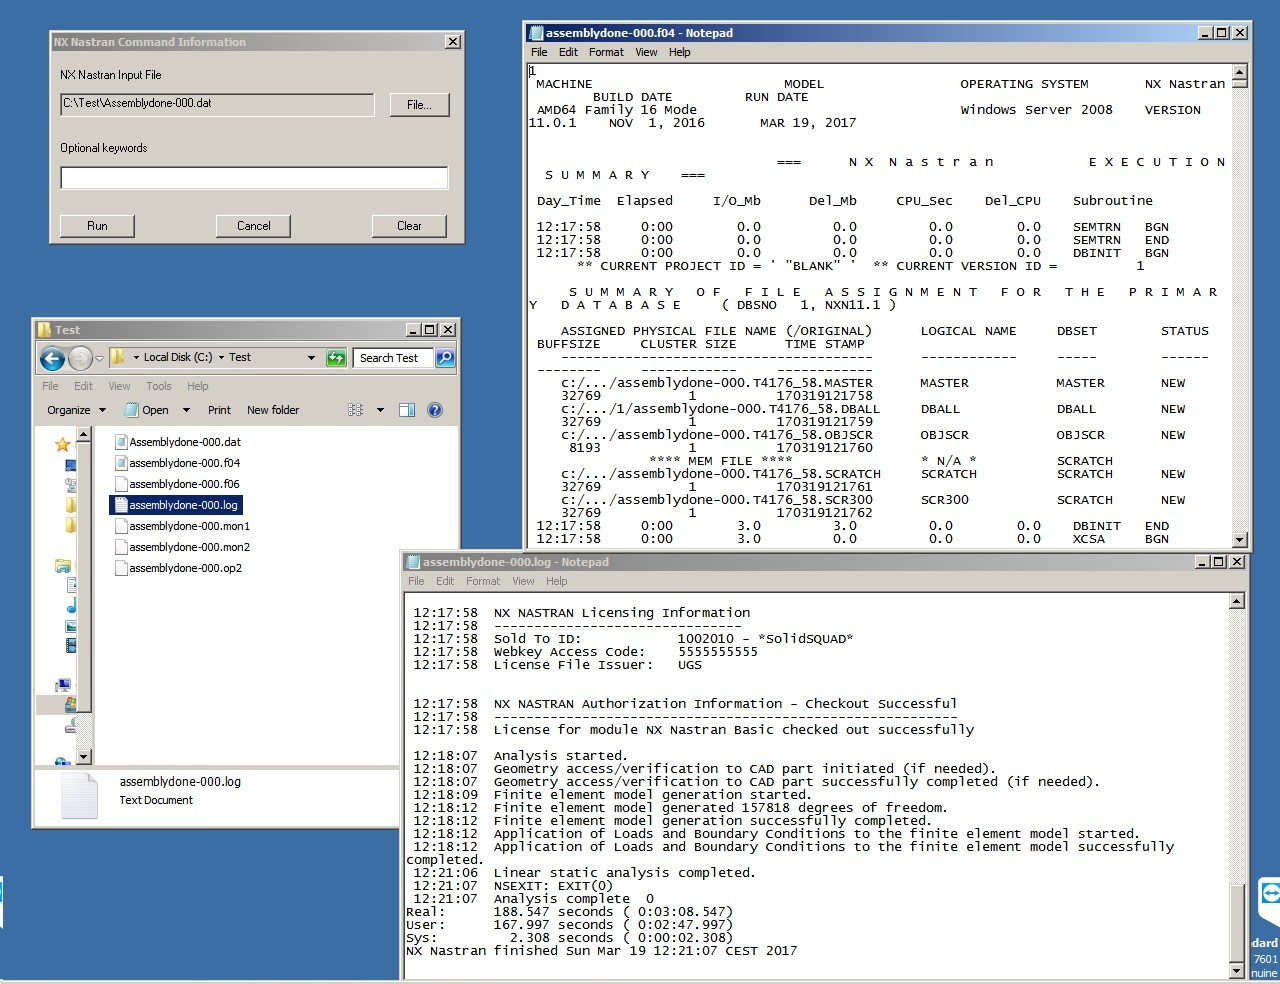Click the large document thumbnail in the details pane
This screenshot has width=1280, height=984.
(79, 796)
